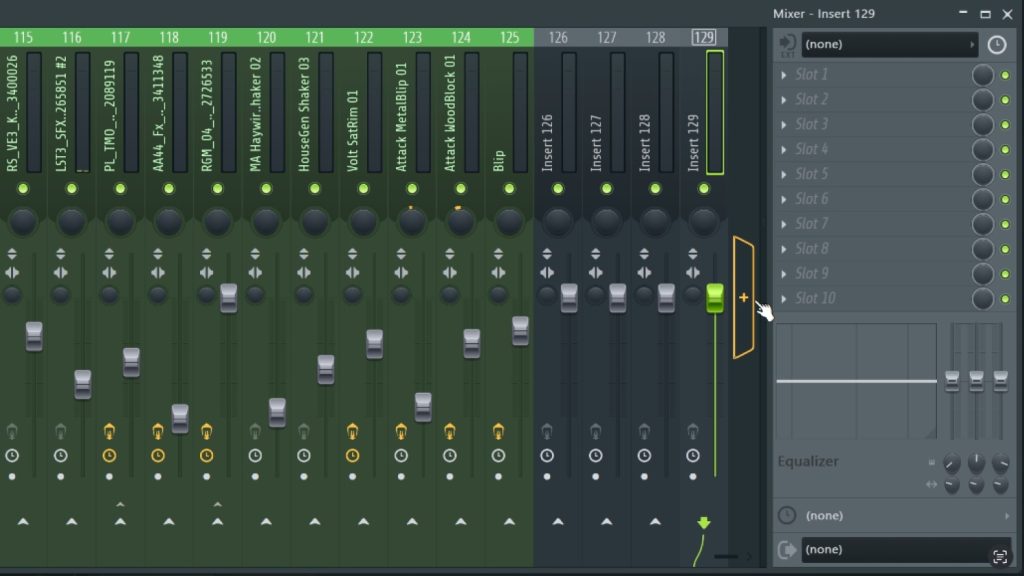Select mixer track 123 header
The height and width of the screenshot is (576, 1024).
tap(412, 37)
